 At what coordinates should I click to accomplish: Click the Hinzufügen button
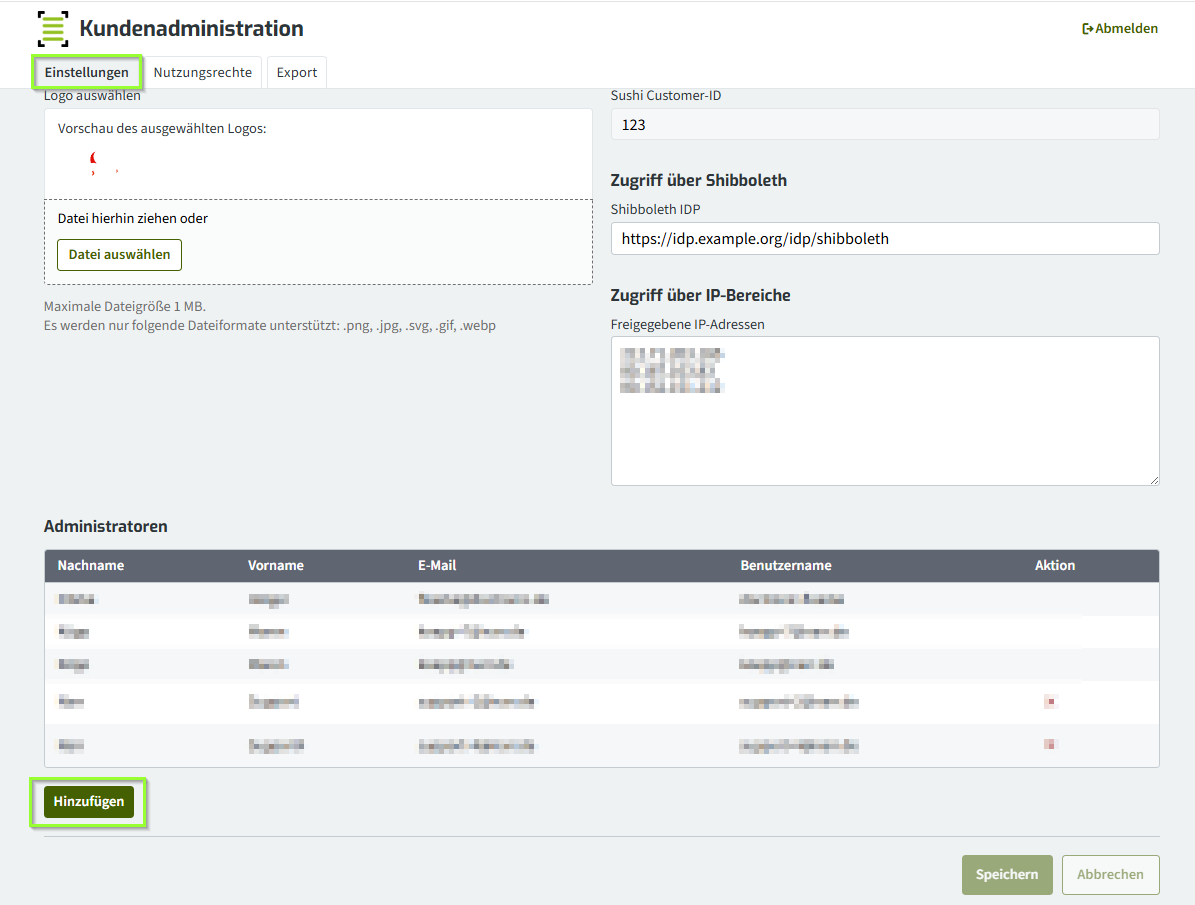(89, 802)
